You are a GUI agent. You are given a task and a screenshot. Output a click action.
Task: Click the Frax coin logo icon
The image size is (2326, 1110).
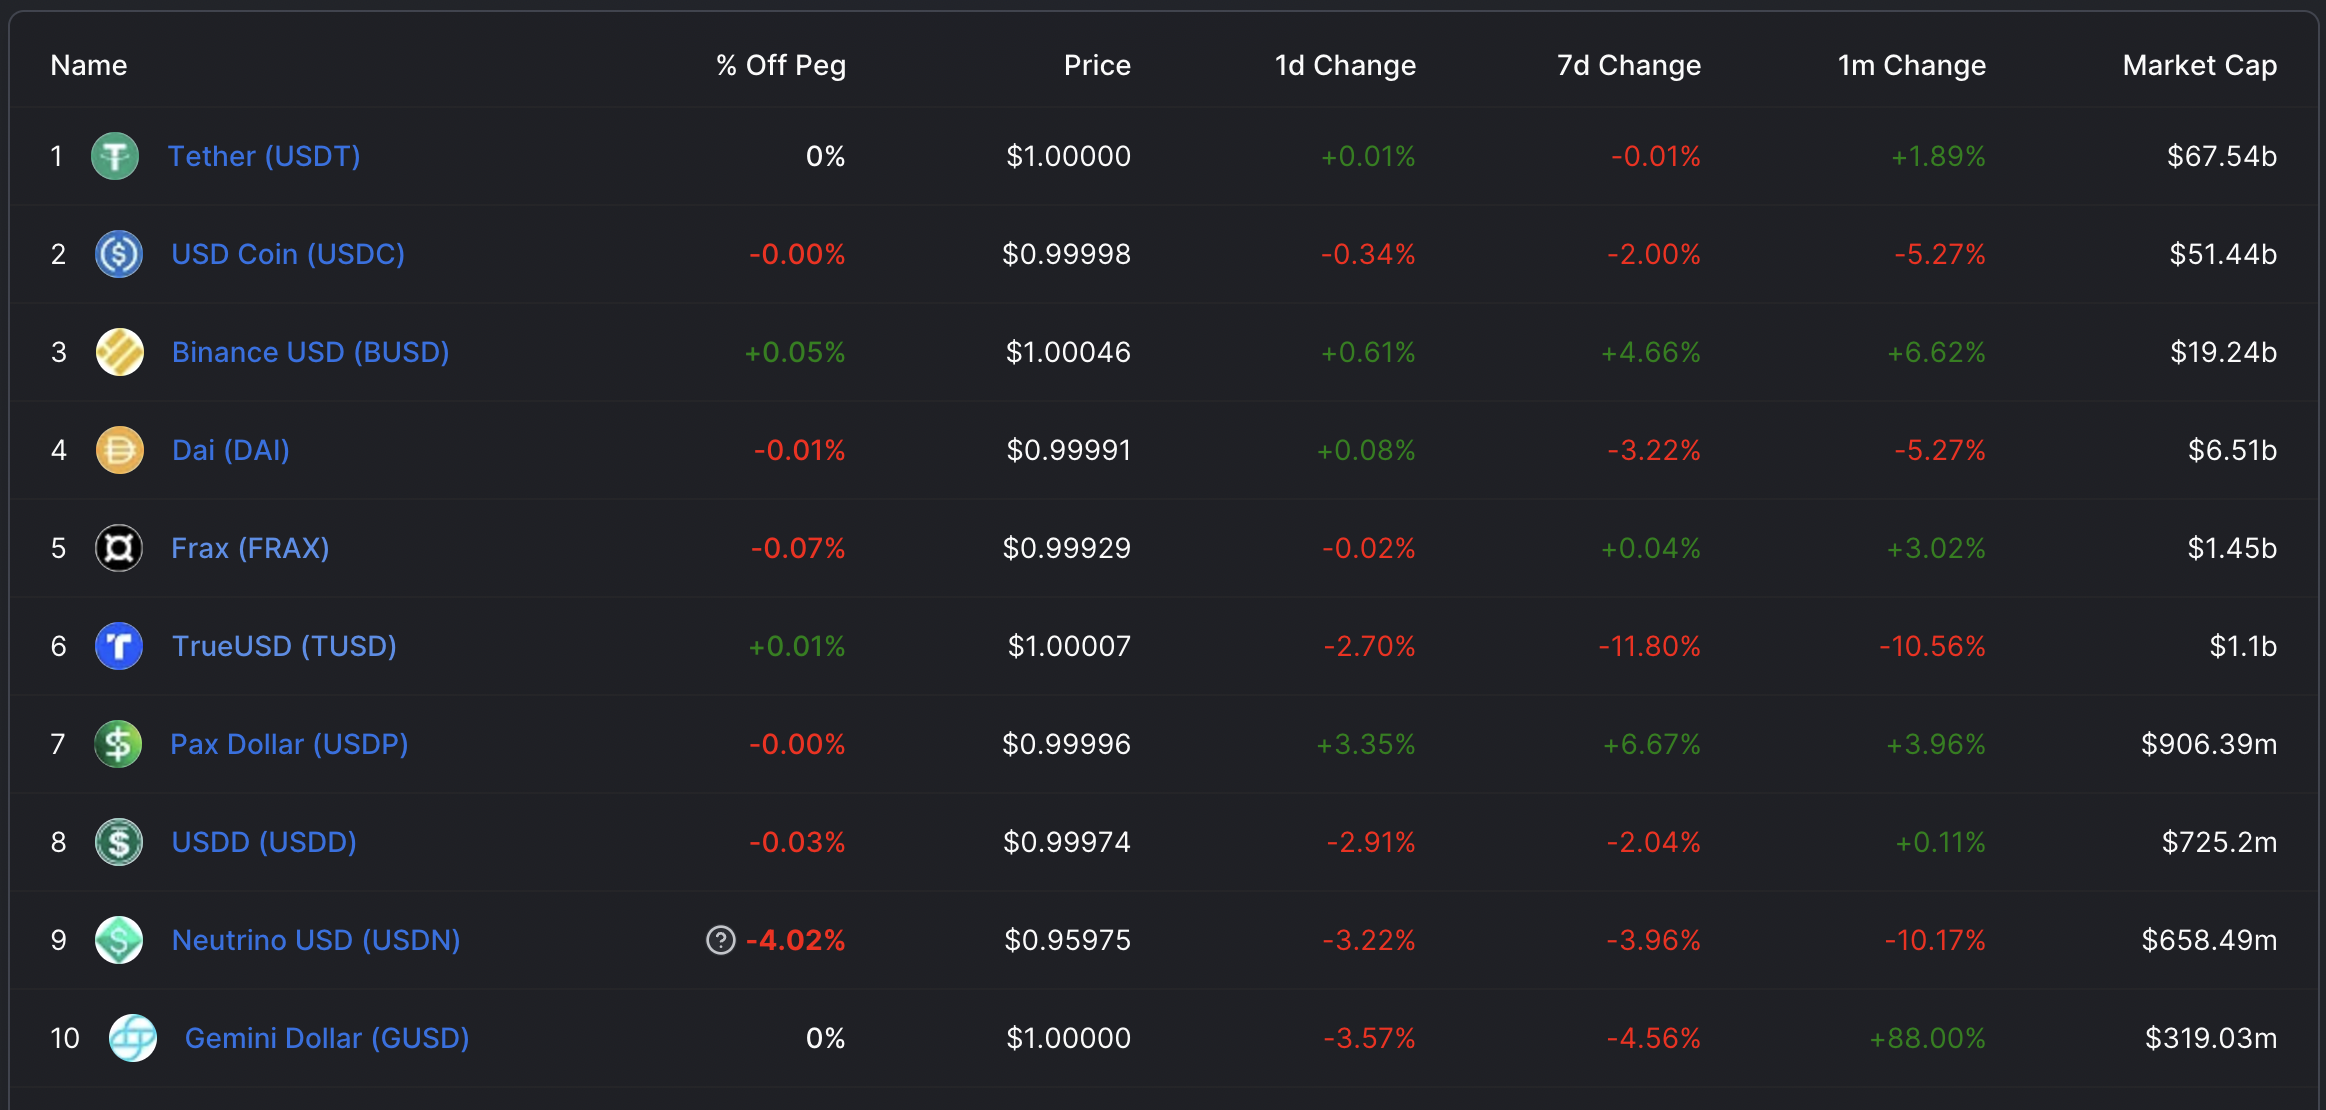[x=119, y=548]
